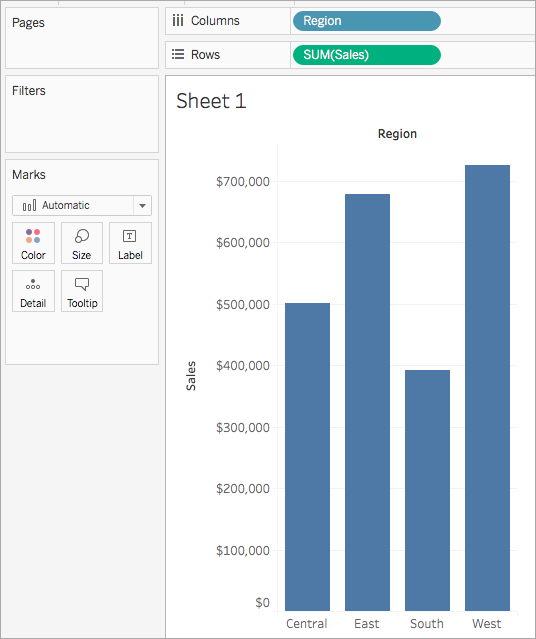Click the Region column header label

[397, 134]
